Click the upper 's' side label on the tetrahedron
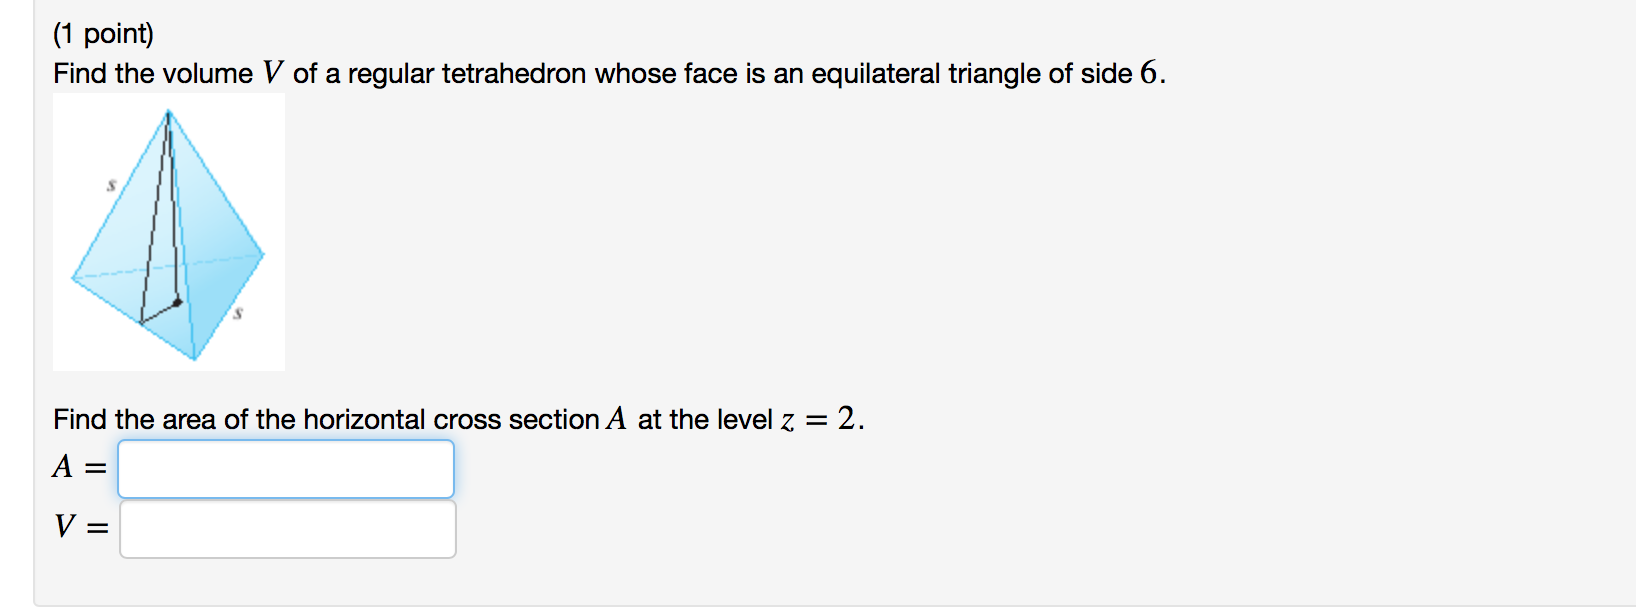The height and width of the screenshot is (614, 1636). (110, 185)
